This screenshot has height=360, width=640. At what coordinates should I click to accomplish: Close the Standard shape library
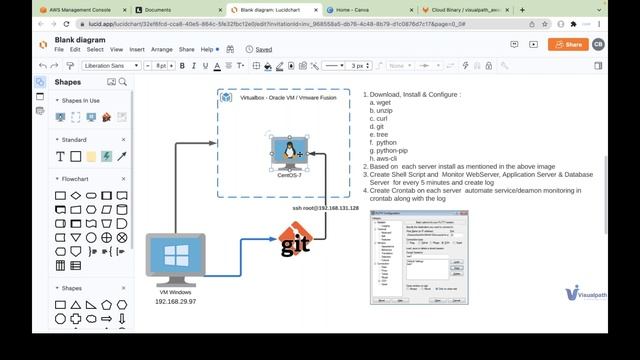pyautogui.click(x=124, y=140)
